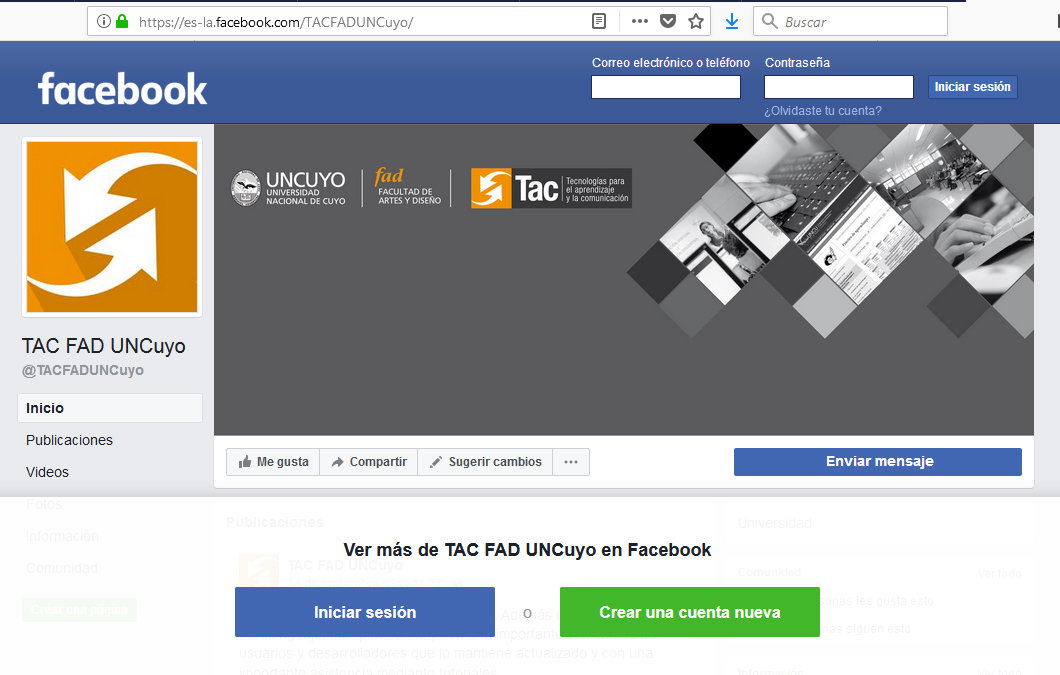Click the green secure connection padlock
This screenshot has height=675, width=1060.
(122, 22)
